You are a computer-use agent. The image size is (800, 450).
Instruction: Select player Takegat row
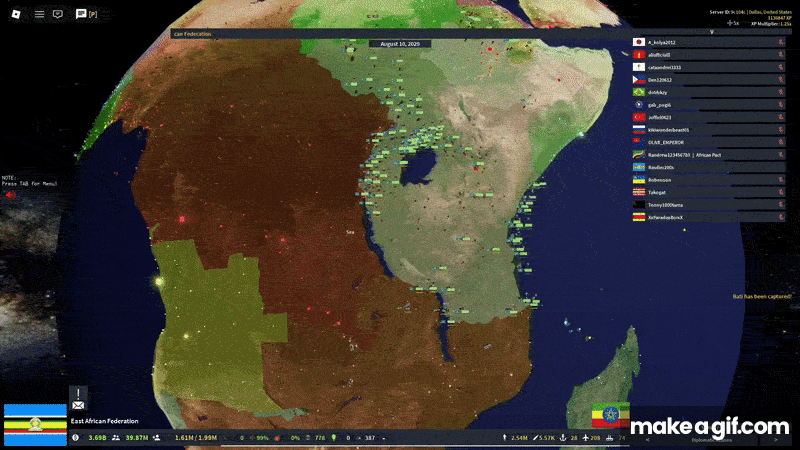(709, 192)
